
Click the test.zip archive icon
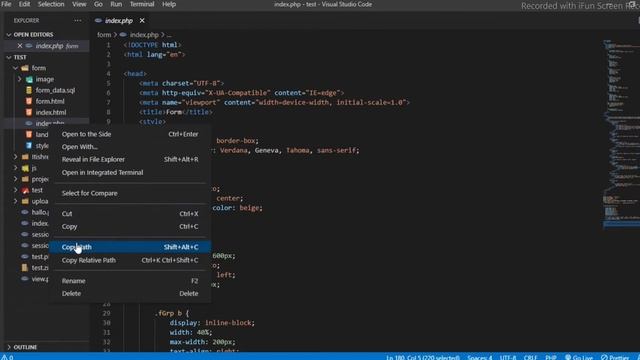click(x=24, y=267)
